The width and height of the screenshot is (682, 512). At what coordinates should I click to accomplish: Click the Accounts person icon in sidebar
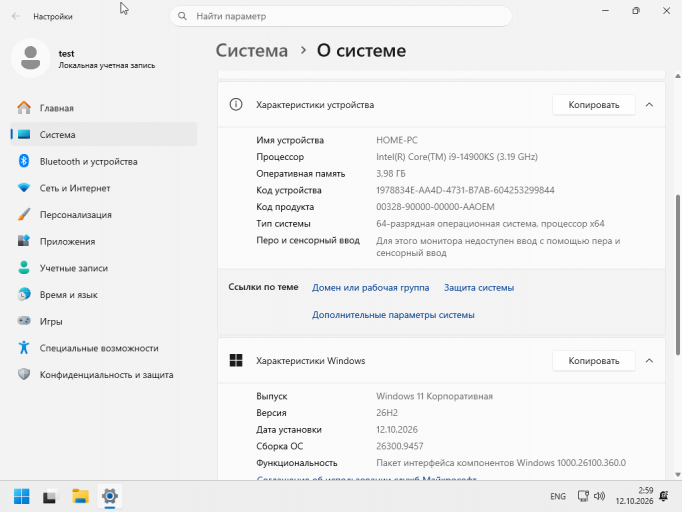point(24,268)
